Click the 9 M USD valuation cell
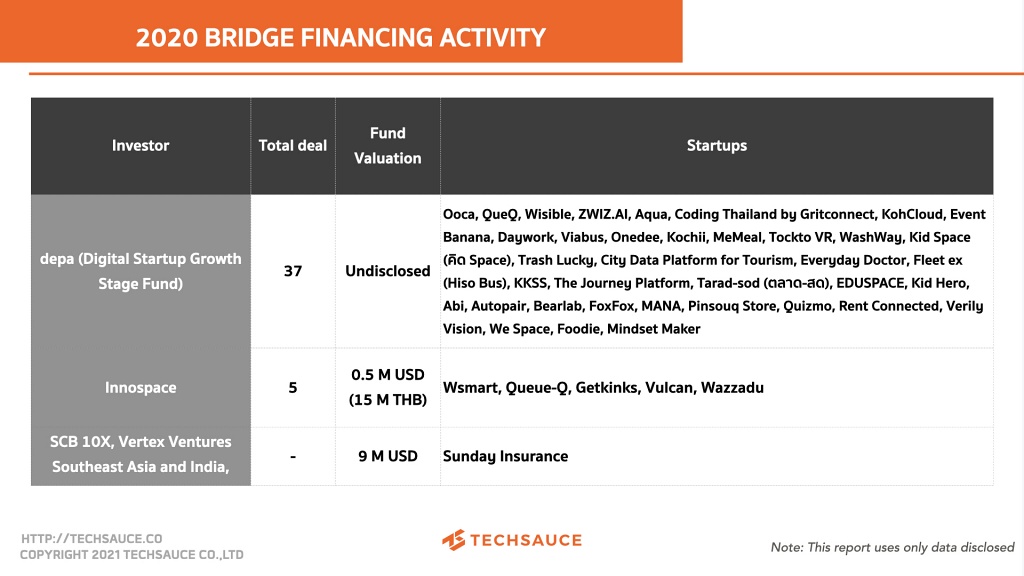The width and height of the screenshot is (1024, 576). (388, 456)
